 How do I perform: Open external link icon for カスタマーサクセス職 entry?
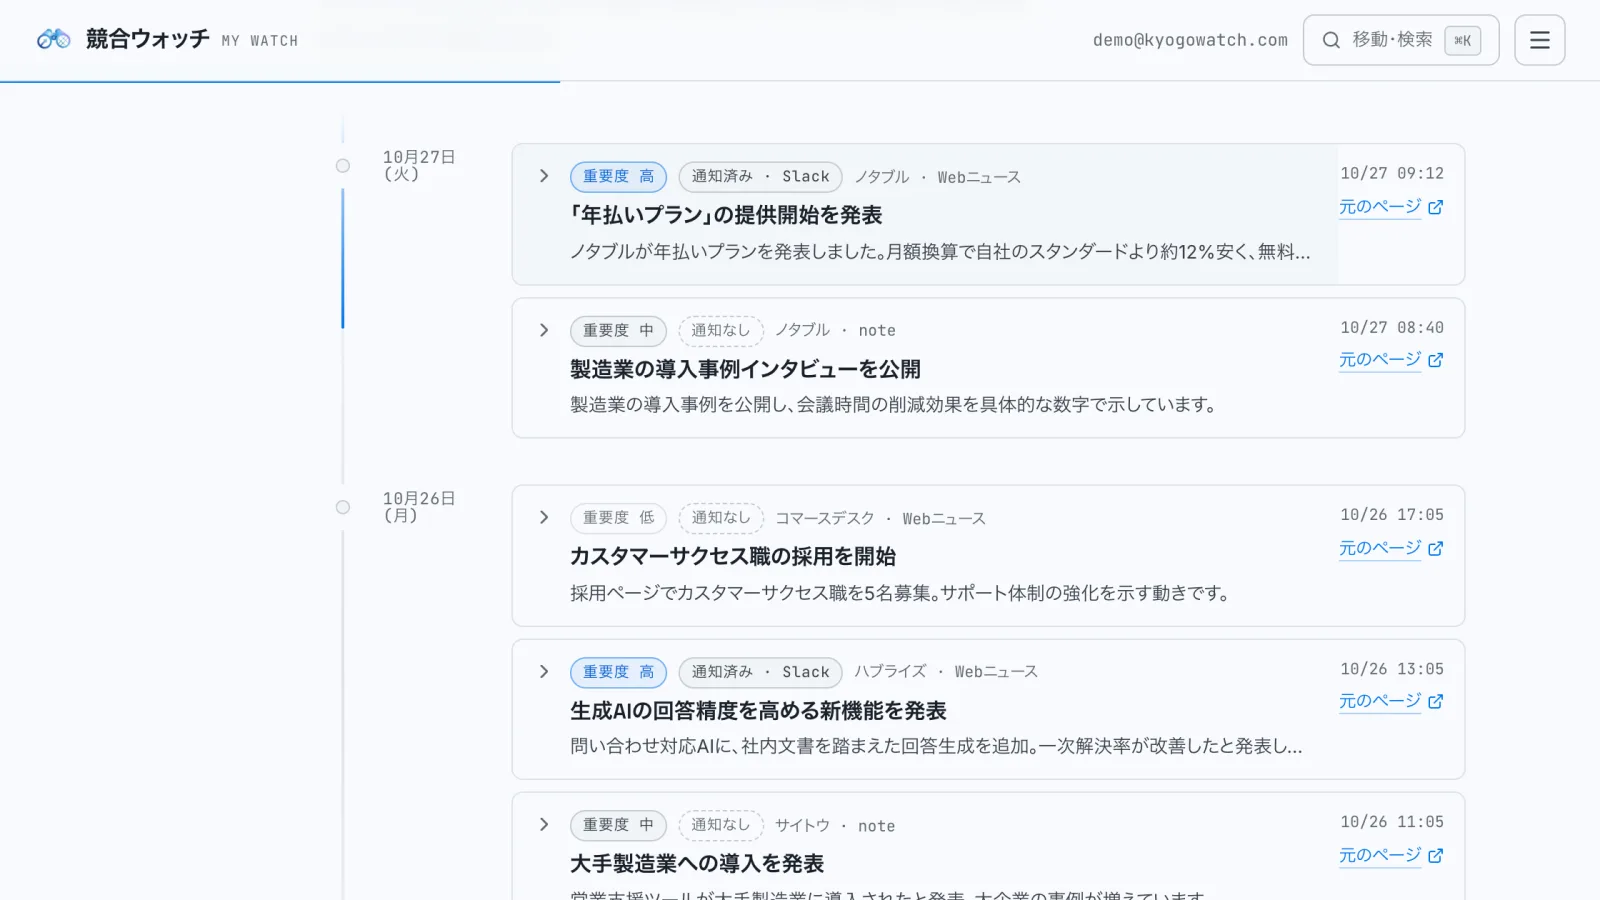[x=1435, y=548]
